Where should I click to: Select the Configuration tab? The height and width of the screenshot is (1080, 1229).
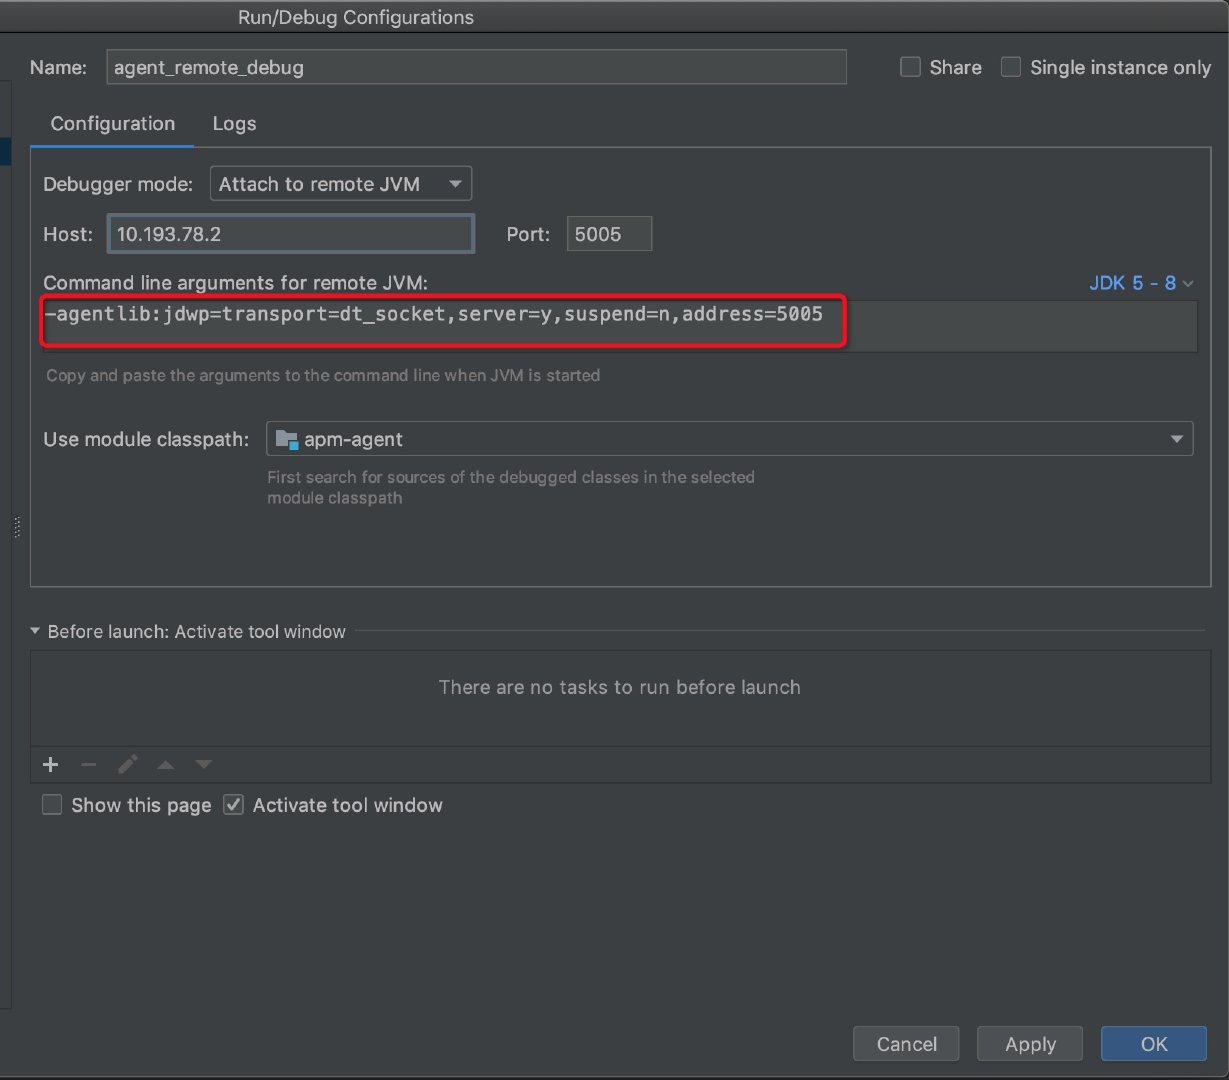112,124
